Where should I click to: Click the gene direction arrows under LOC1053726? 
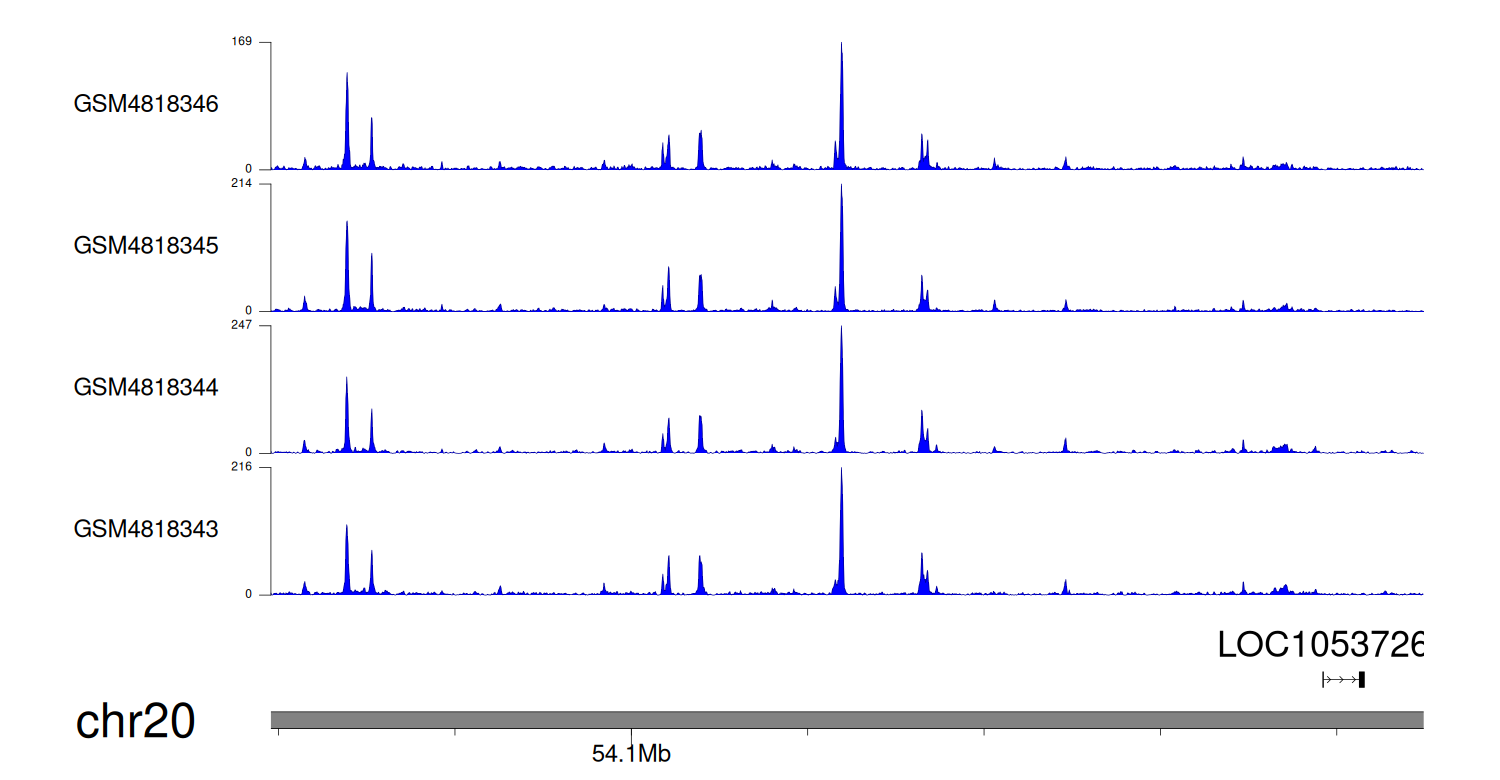click(x=1340, y=680)
